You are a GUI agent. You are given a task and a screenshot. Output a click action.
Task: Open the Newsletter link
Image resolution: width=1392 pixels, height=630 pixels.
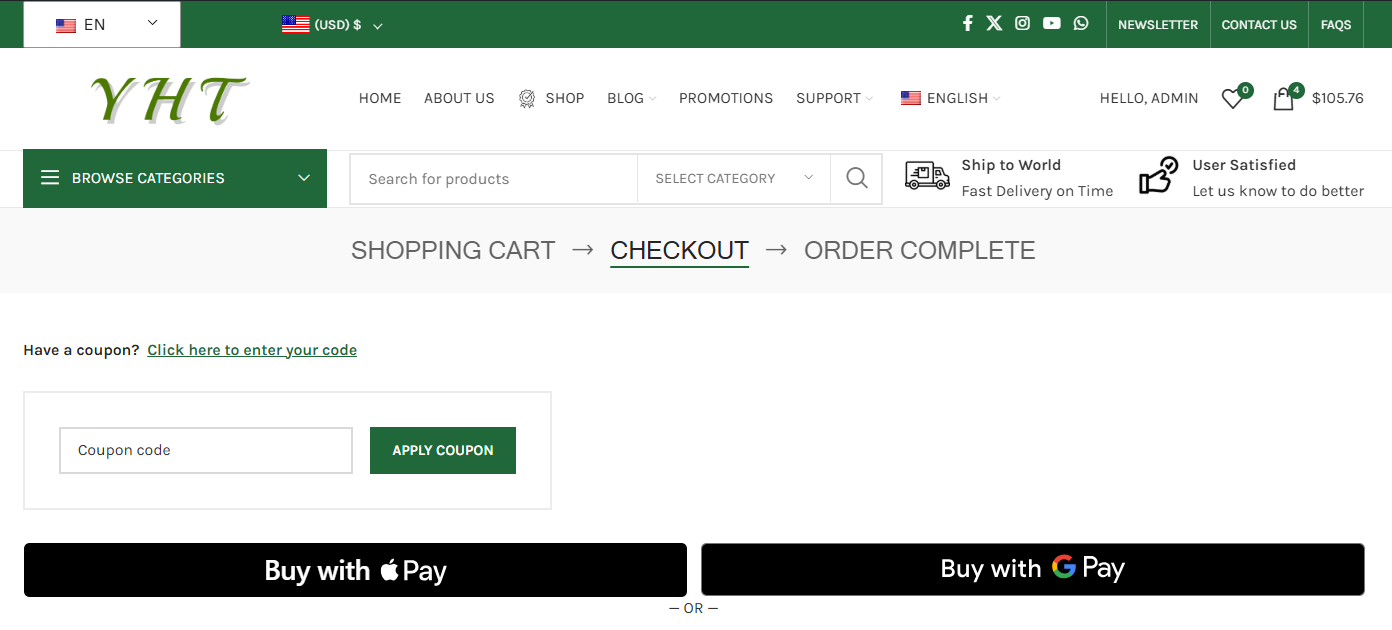point(1158,25)
